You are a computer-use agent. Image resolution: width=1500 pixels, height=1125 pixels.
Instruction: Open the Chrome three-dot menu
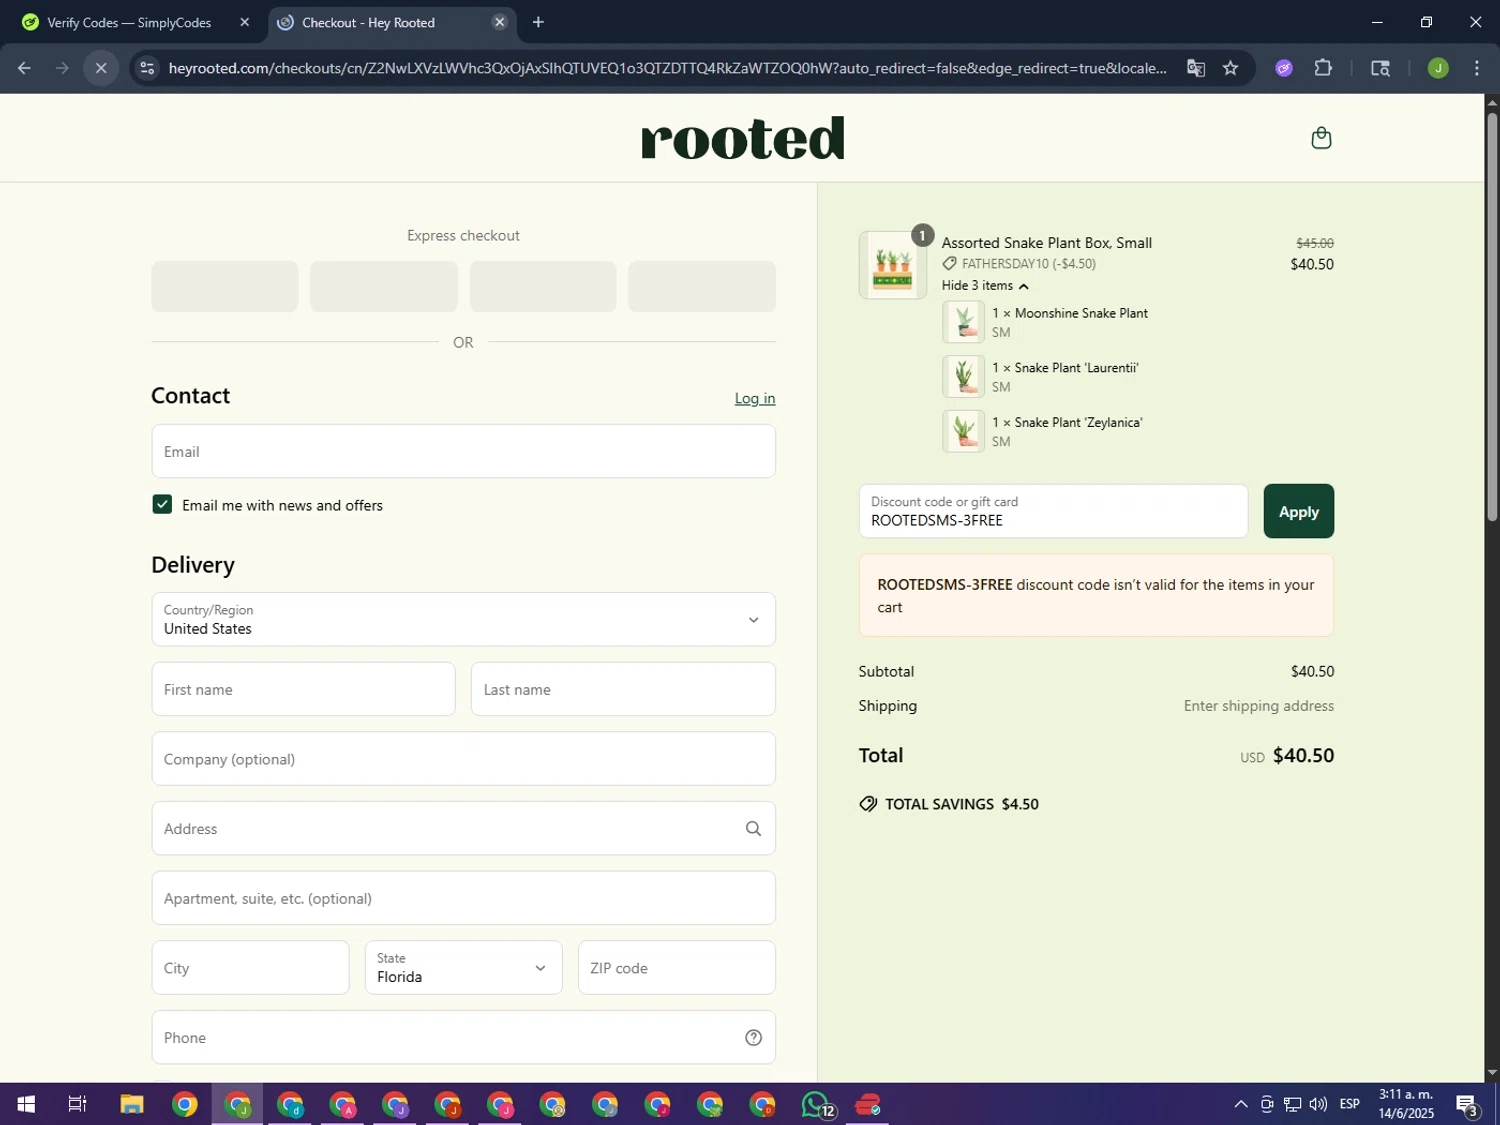1477,68
